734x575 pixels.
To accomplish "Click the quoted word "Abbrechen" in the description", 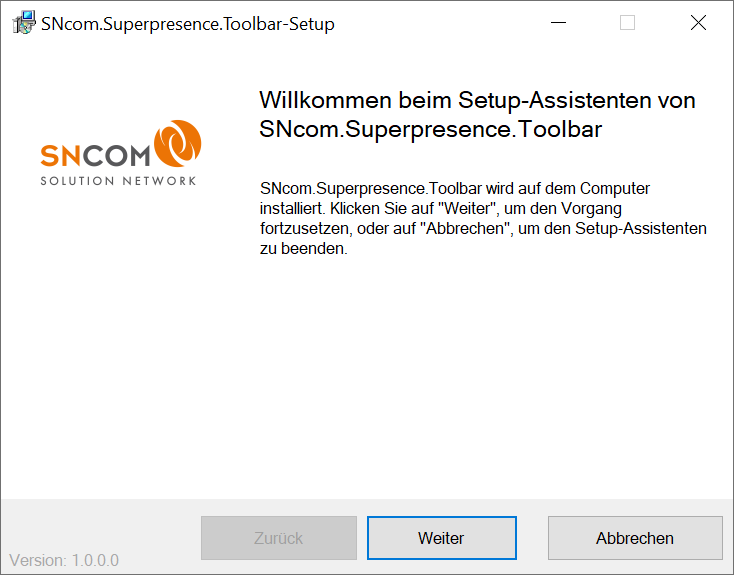I will 465,229.
